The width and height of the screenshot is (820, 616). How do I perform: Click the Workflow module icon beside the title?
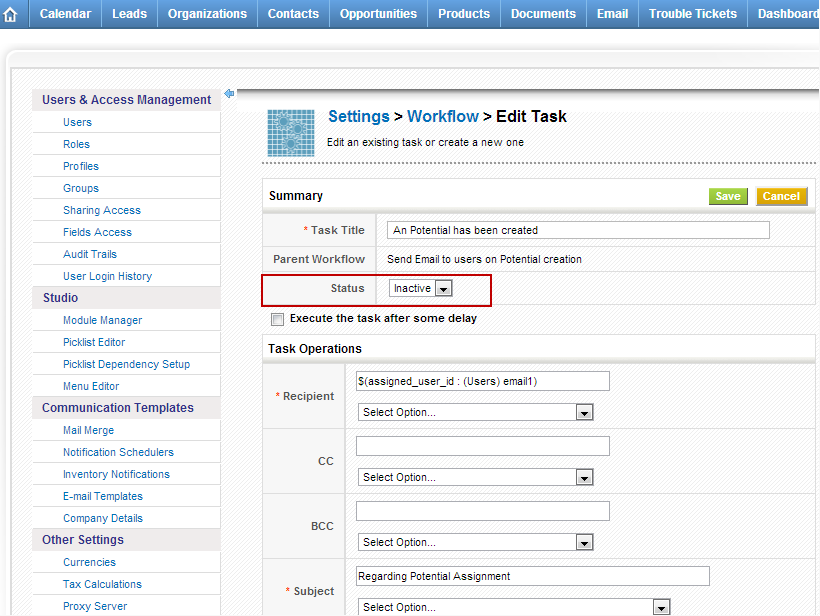tap(291, 132)
